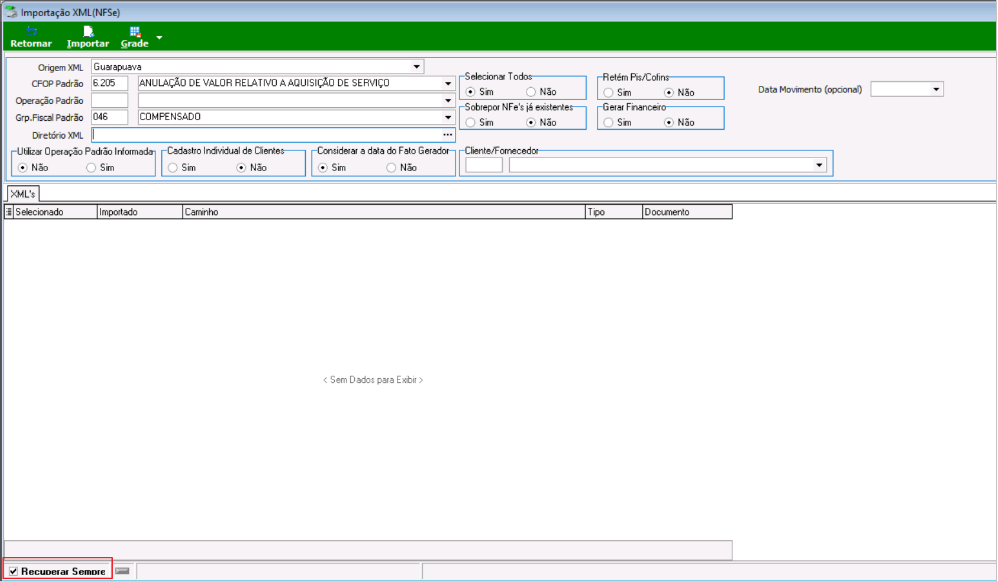Screen dimensions: 998x581
Task: Select Não under Cadastro Individual de Clientes
Action: 241,167
